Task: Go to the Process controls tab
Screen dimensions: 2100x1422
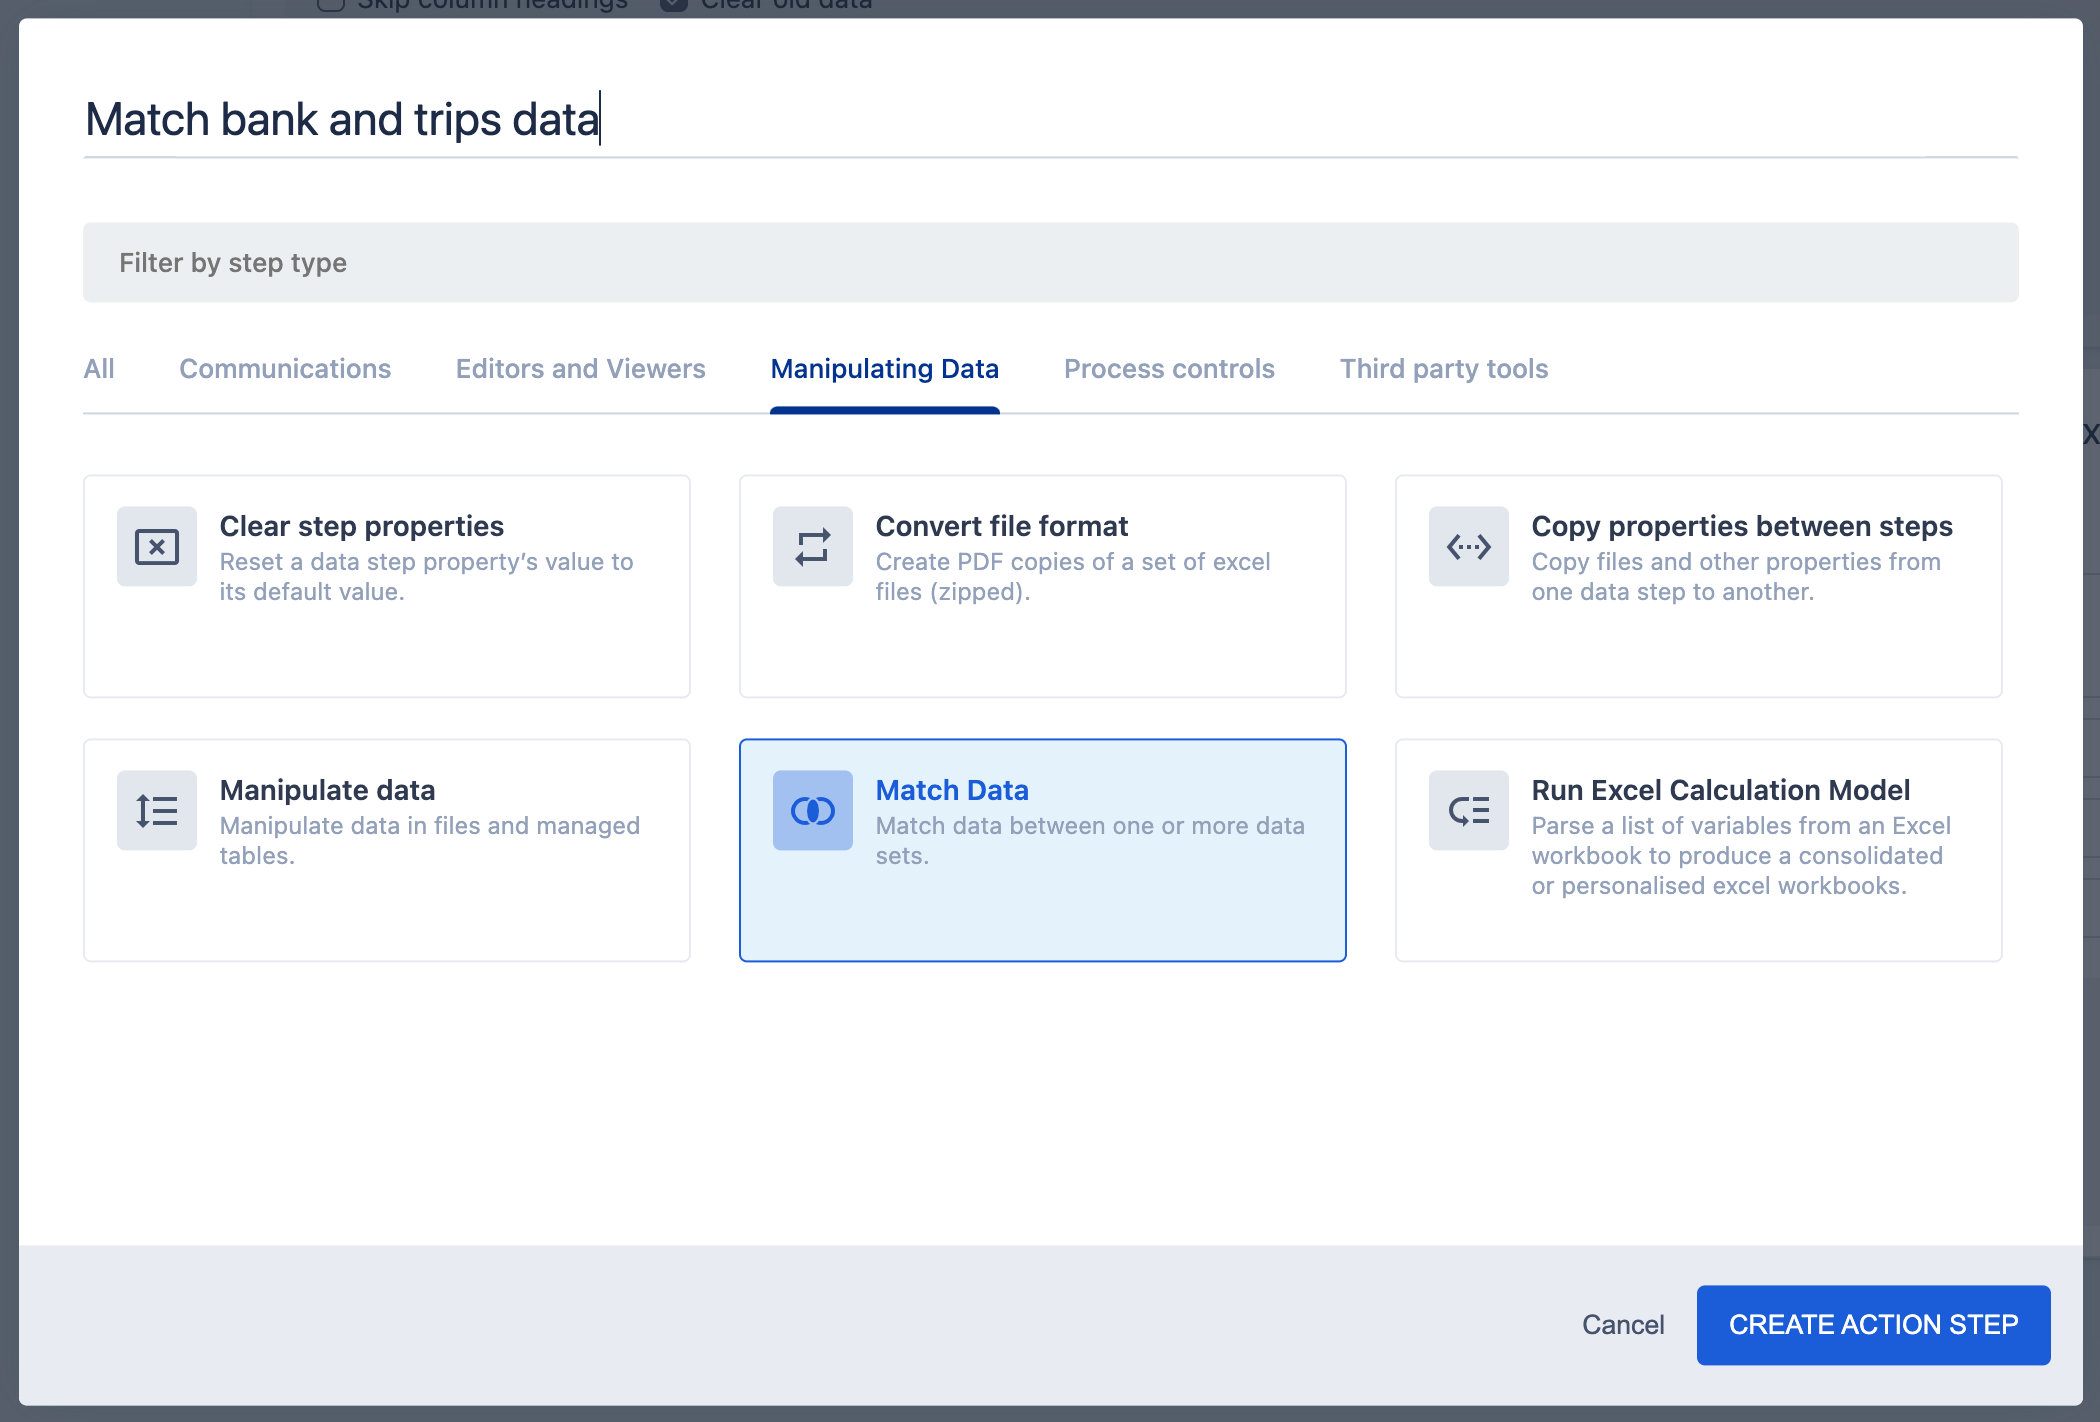Action: [x=1169, y=369]
